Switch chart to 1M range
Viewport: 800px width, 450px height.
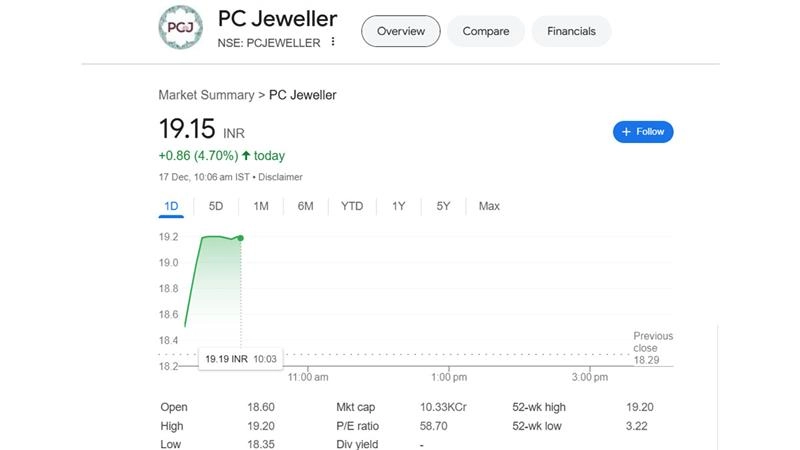(261, 206)
